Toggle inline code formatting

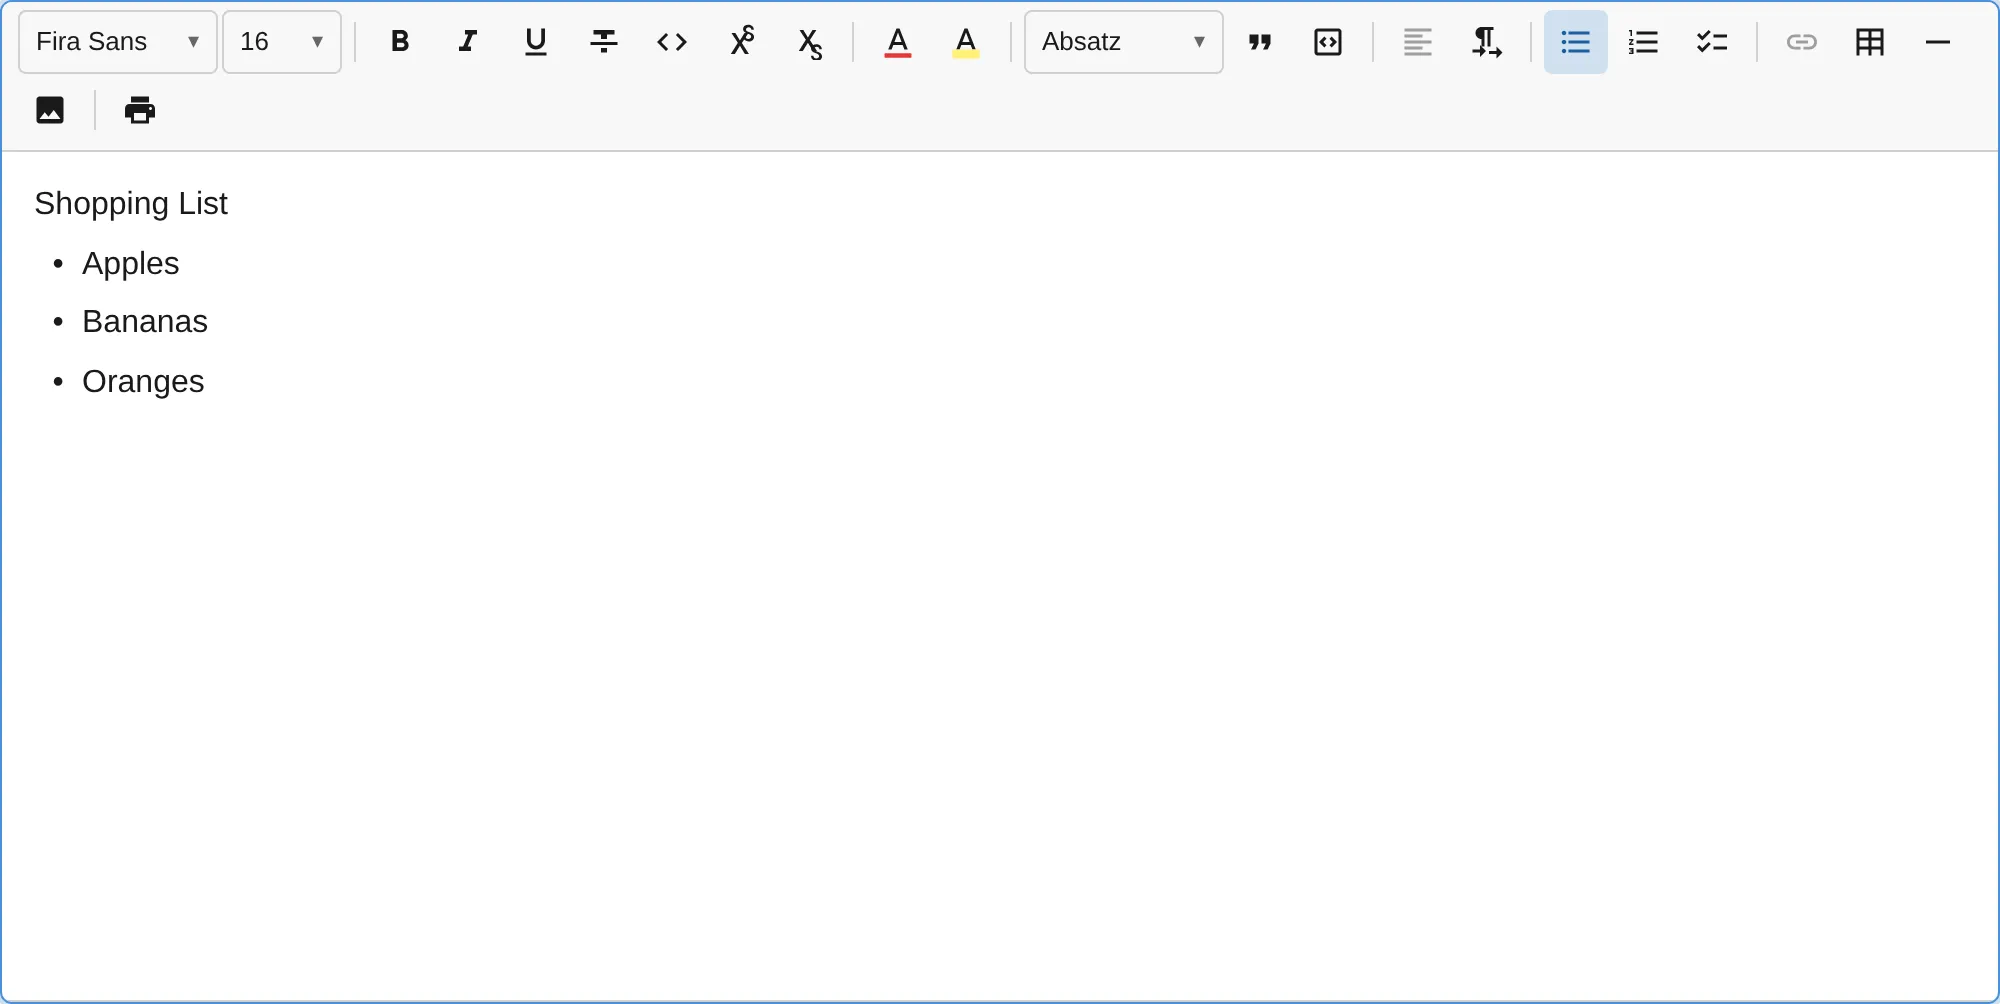point(671,41)
